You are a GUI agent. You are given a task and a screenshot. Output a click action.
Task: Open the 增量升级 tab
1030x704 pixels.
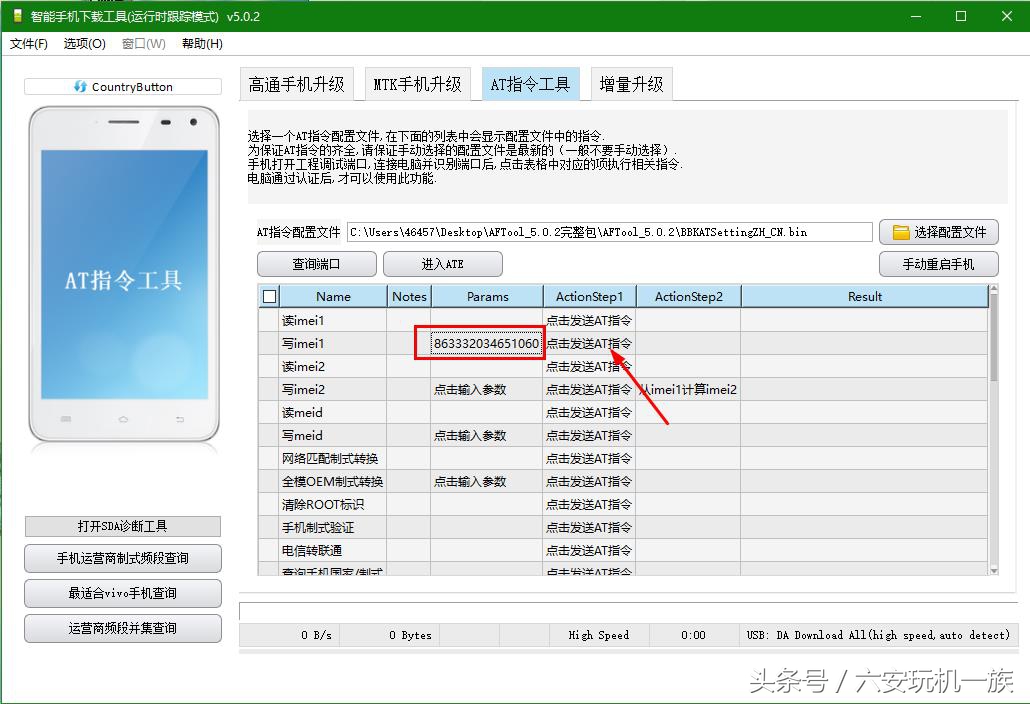point(632,84)
